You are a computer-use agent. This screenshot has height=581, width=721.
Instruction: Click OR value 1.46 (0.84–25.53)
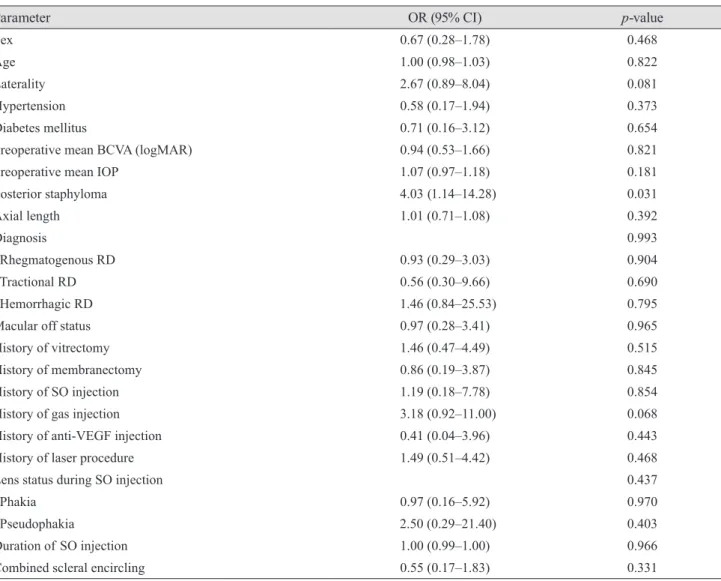pyautogui.click(x=448, y=304)
